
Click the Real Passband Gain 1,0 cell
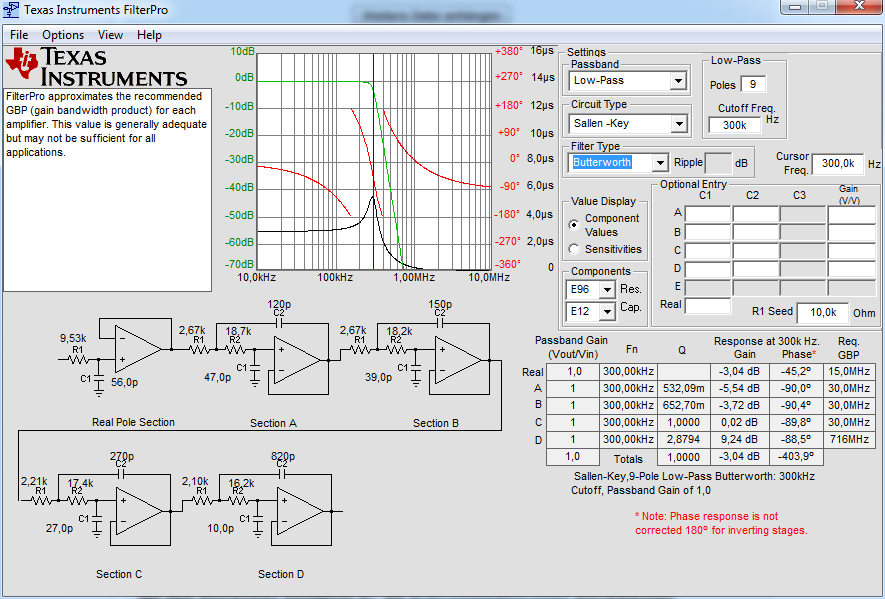(x=573, y=371)
